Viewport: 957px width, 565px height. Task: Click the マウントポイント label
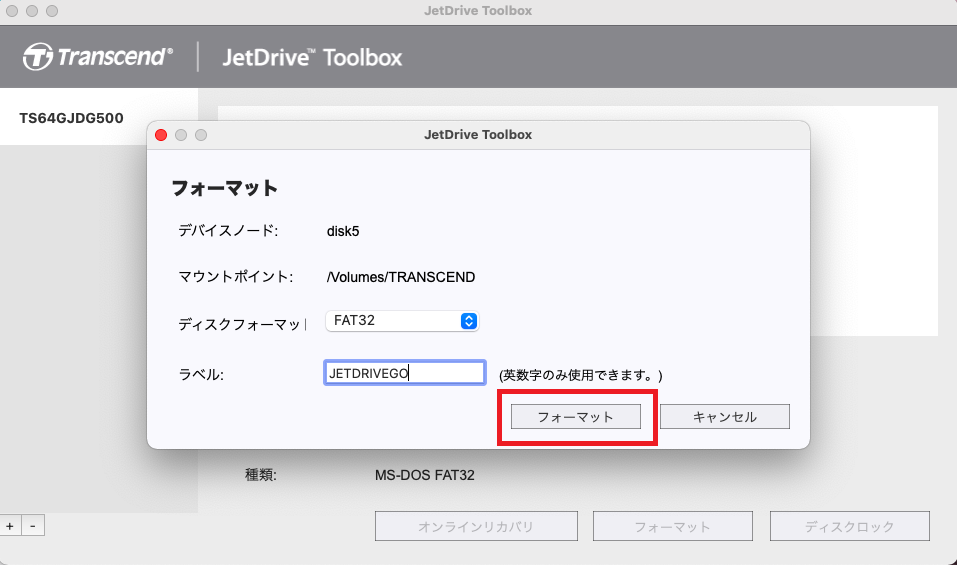point(236,276)
